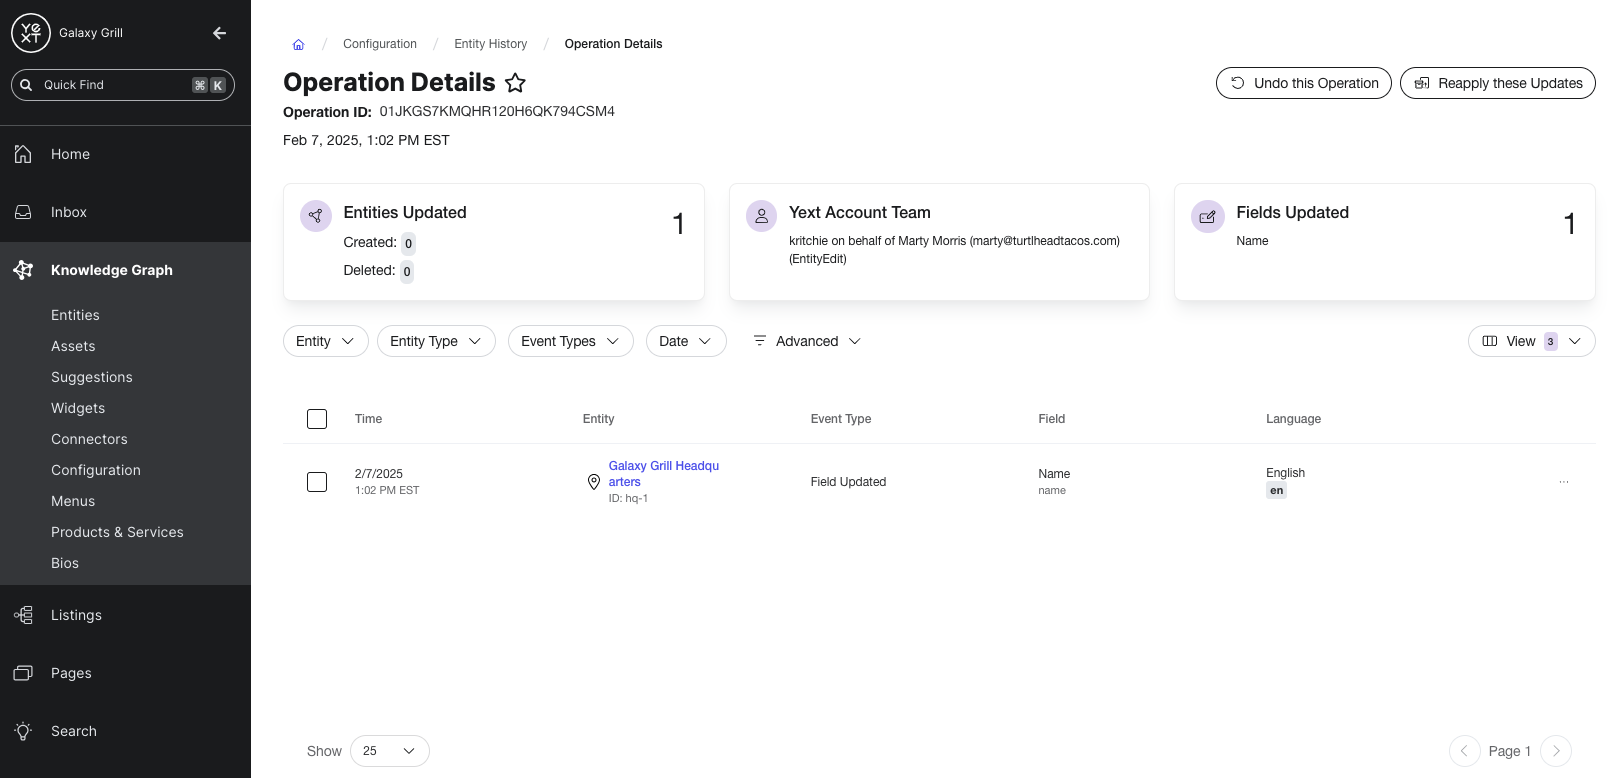Click the location pin icon for hq-1

point(594,482)
